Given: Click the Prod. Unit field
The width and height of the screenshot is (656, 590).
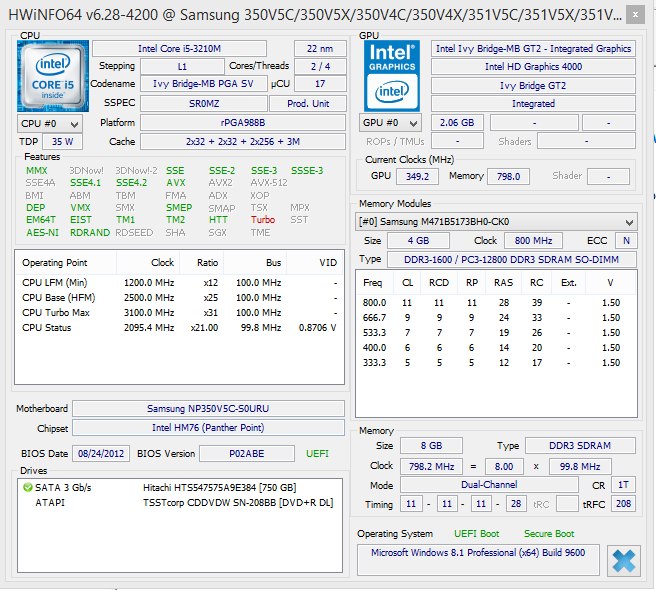Looking at the screenshot, I should [x=308, y=103].
